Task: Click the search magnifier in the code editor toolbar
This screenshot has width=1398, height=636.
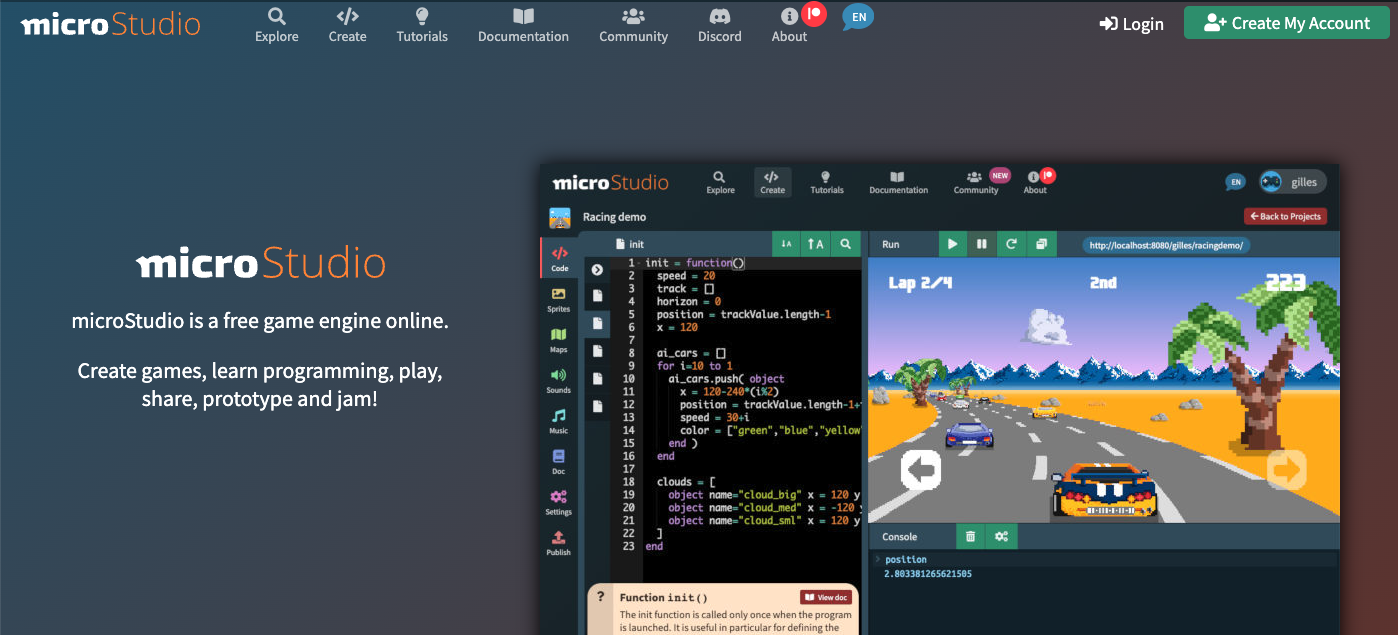Action: tap(846, 244)
